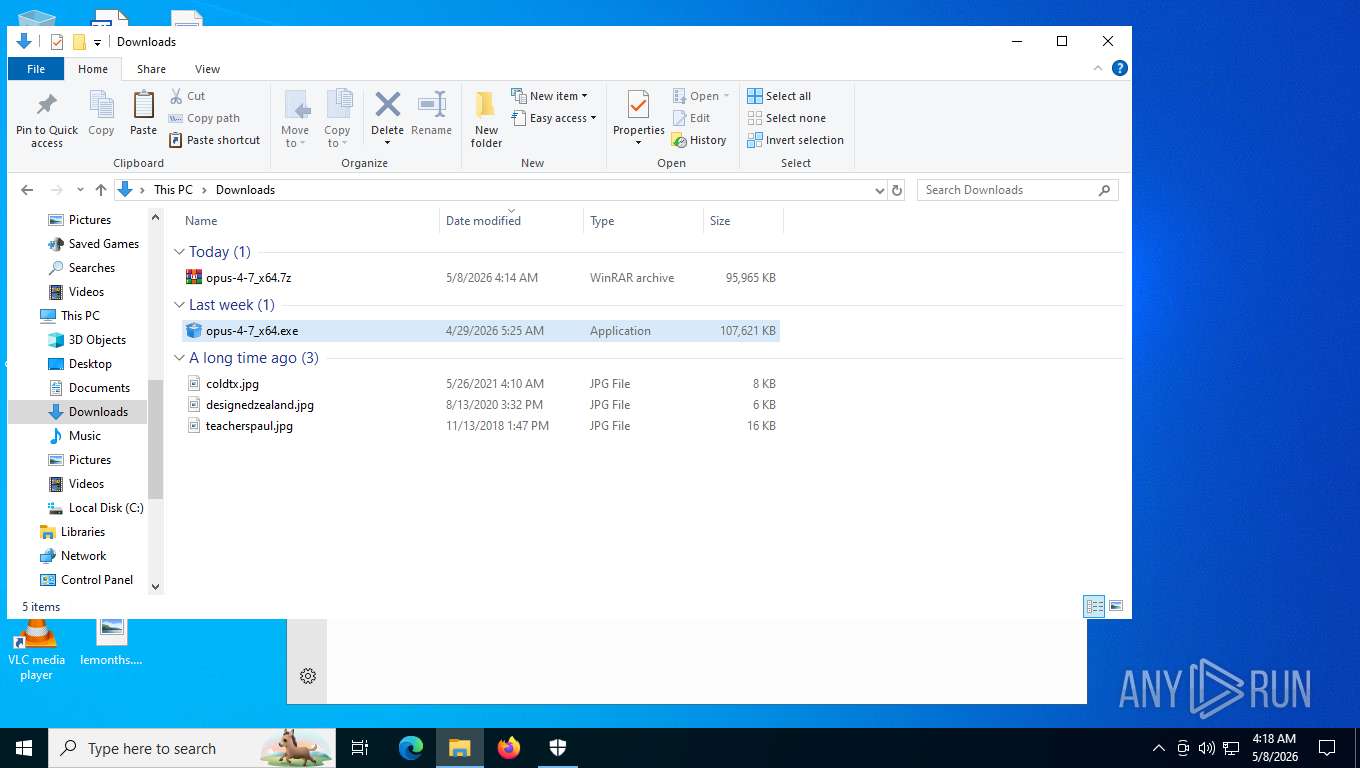Open Windows Security from taskbar
The image size is (1360, 768).
click(558, 748)
